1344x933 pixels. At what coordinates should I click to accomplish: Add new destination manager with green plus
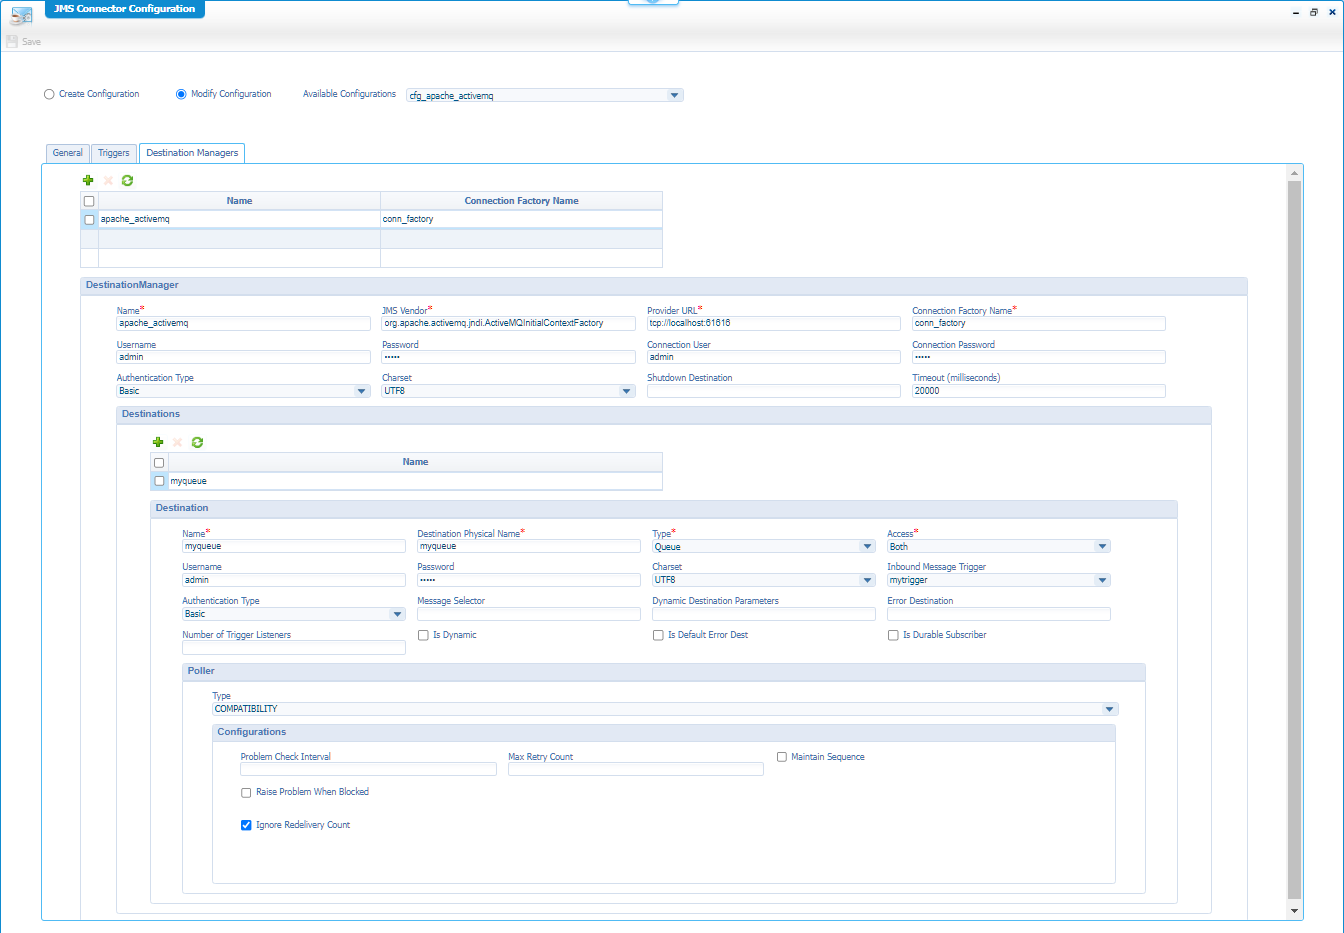[88, 181]
